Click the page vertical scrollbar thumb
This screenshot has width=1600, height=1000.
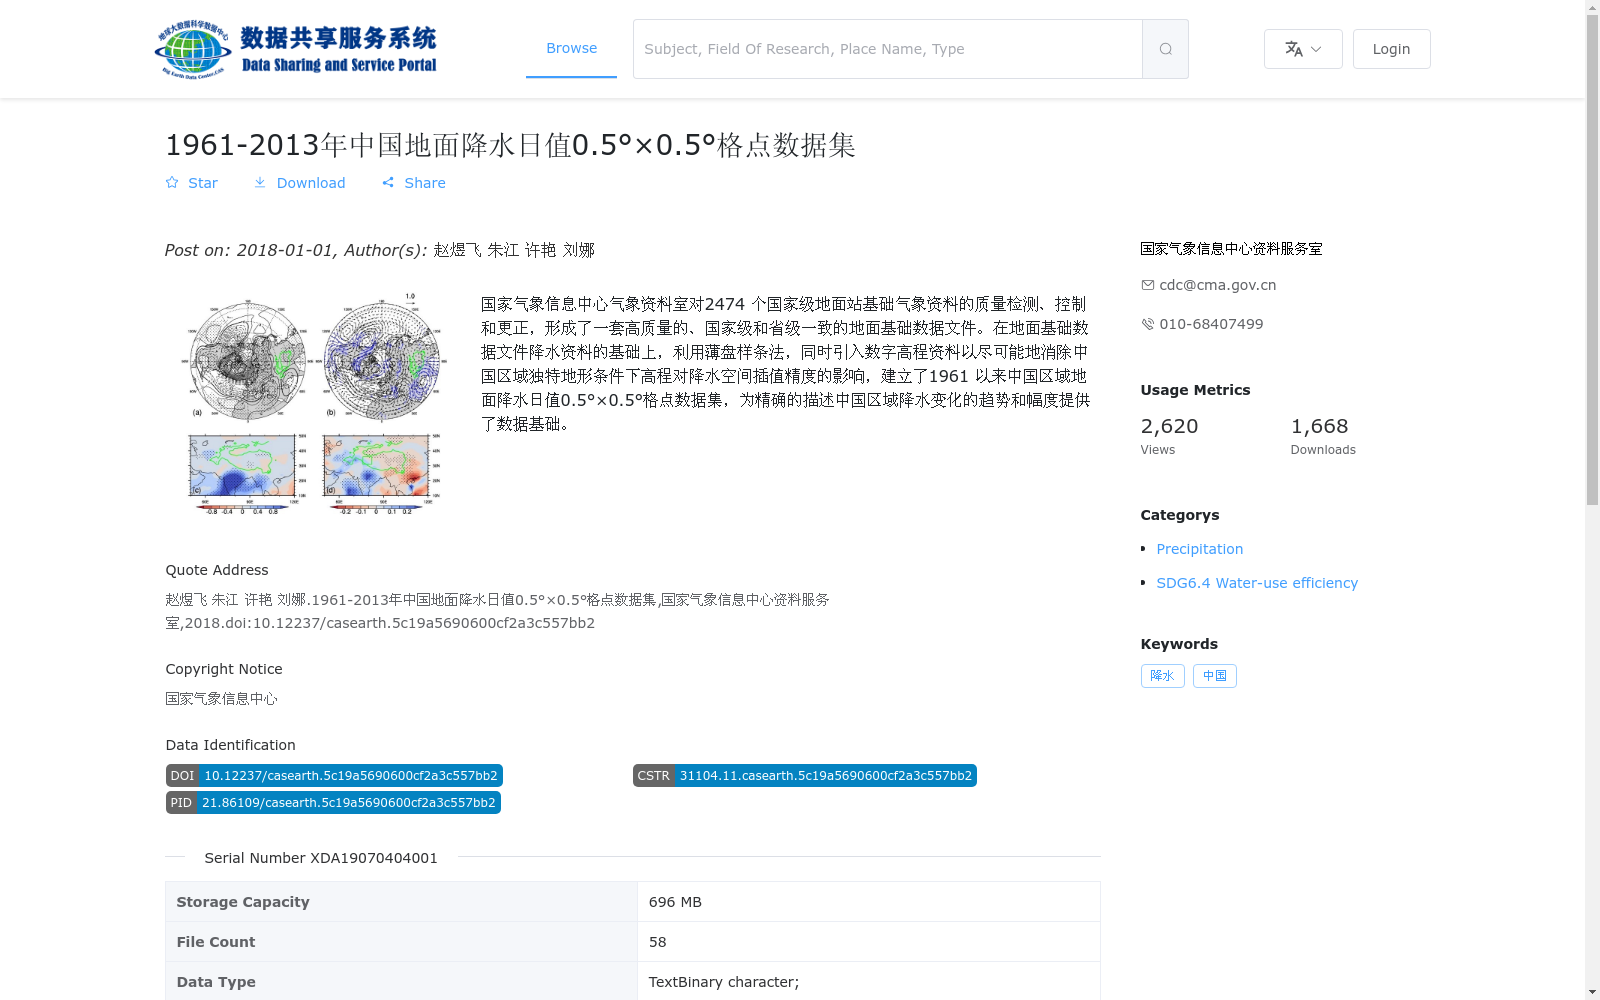tap(1592, 260)
